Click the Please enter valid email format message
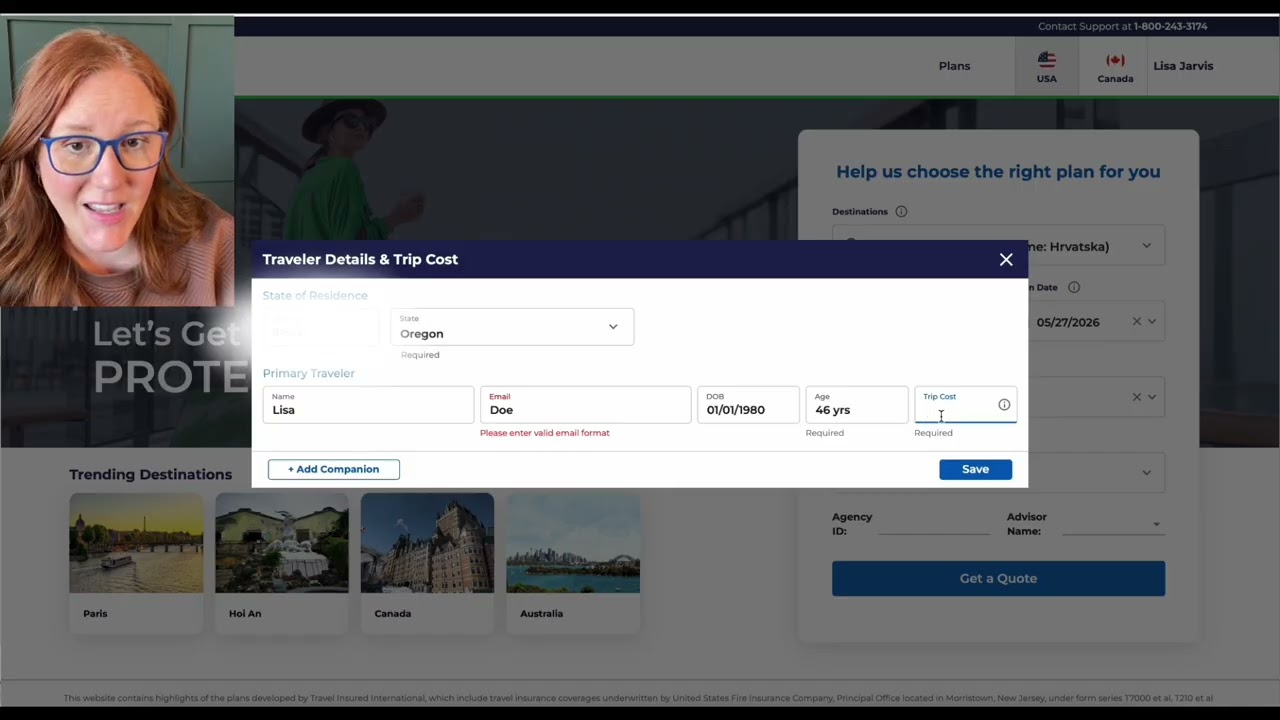Image resolution: width=1280 pixels, height=720 pixels. (x=545, y=433)
